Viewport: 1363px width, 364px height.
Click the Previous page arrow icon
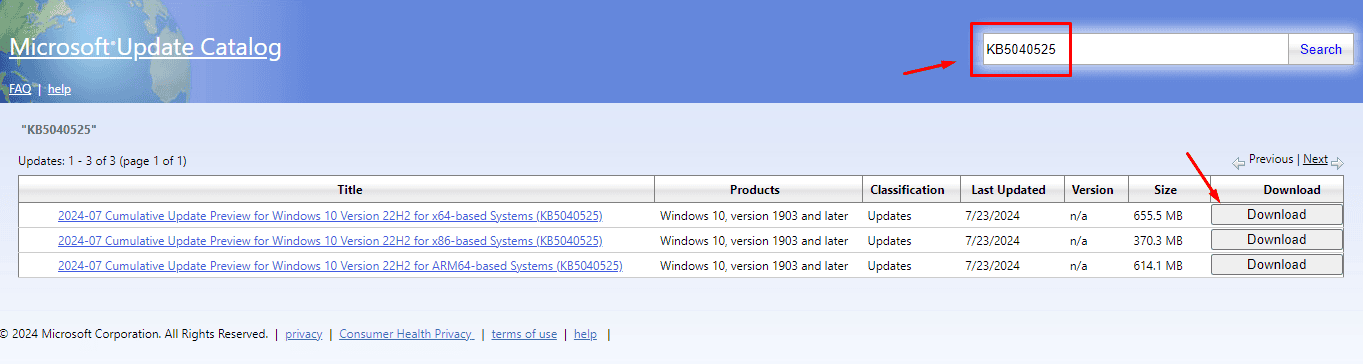1238,162
